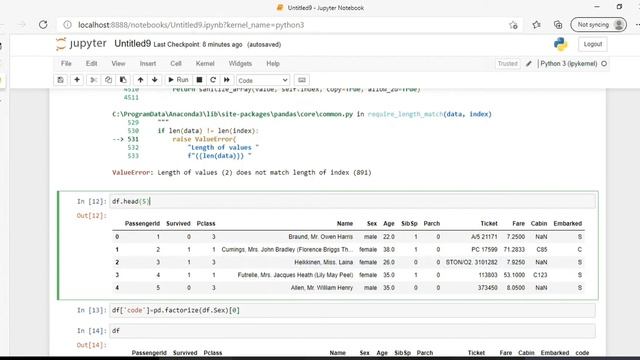Open the Cell menu
This screenshot has width=640, height=360.
point(176,64)
